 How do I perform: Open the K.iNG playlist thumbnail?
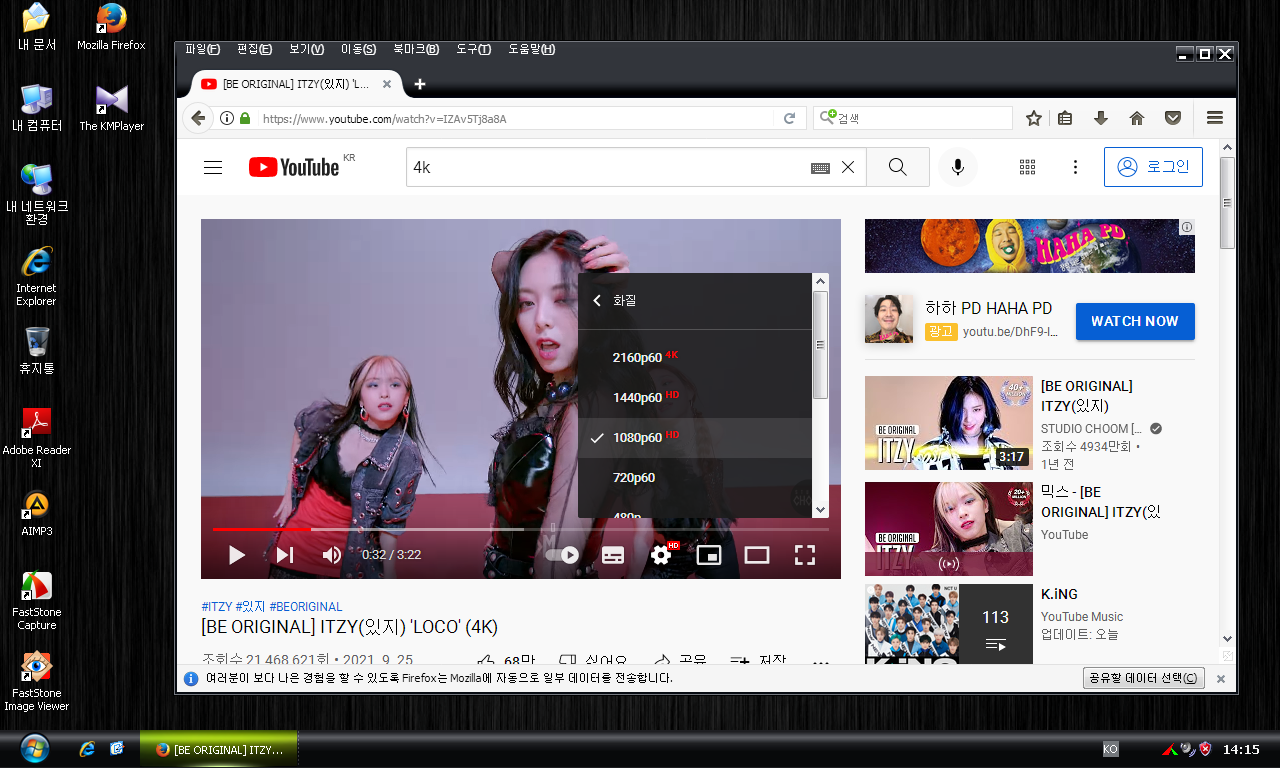tap(948, 624)
